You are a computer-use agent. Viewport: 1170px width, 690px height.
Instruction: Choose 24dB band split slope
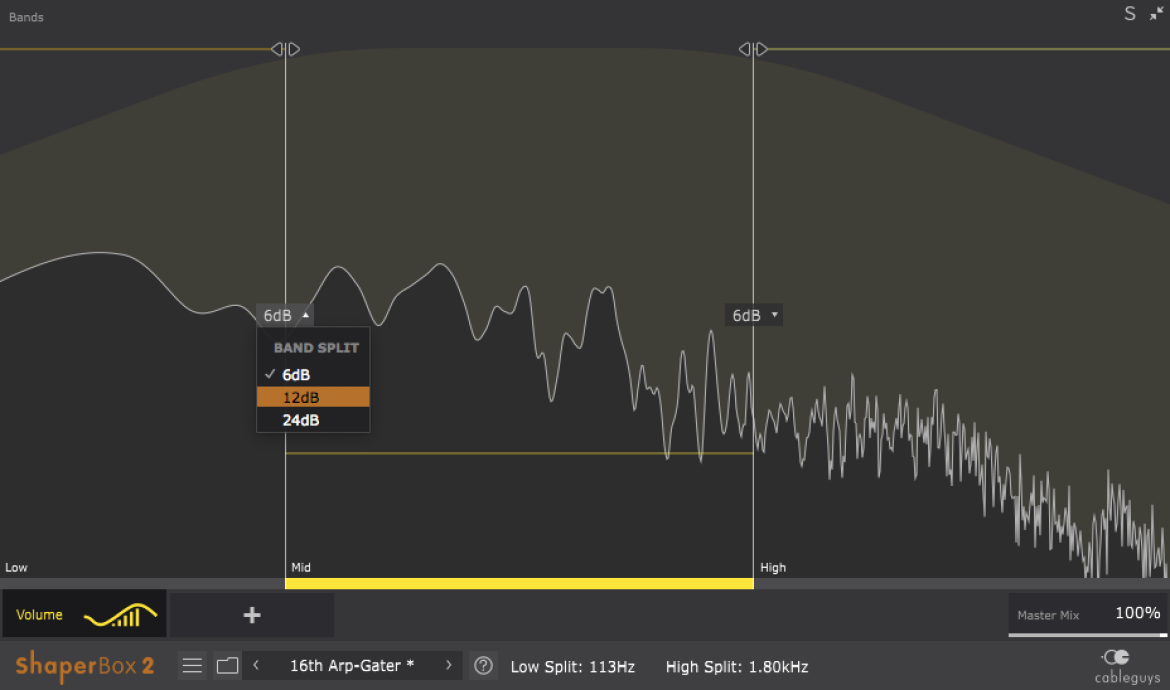tap(313, 420)
